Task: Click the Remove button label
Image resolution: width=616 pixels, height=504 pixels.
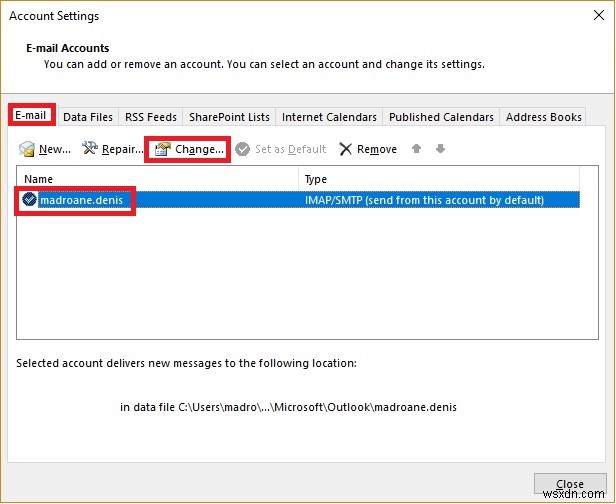Action: click(377, 149)
